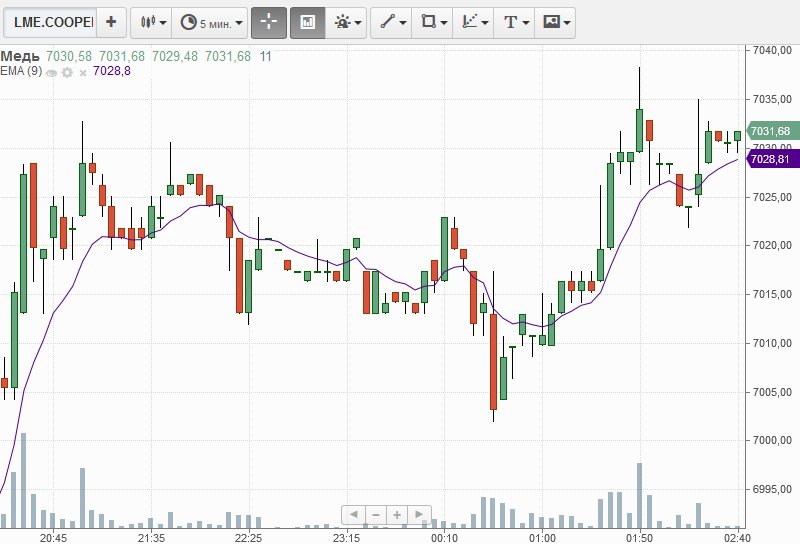Open the candlestick chart type dropdown
This screenshot has width=800, height=544.
click(x=151, y=21)
